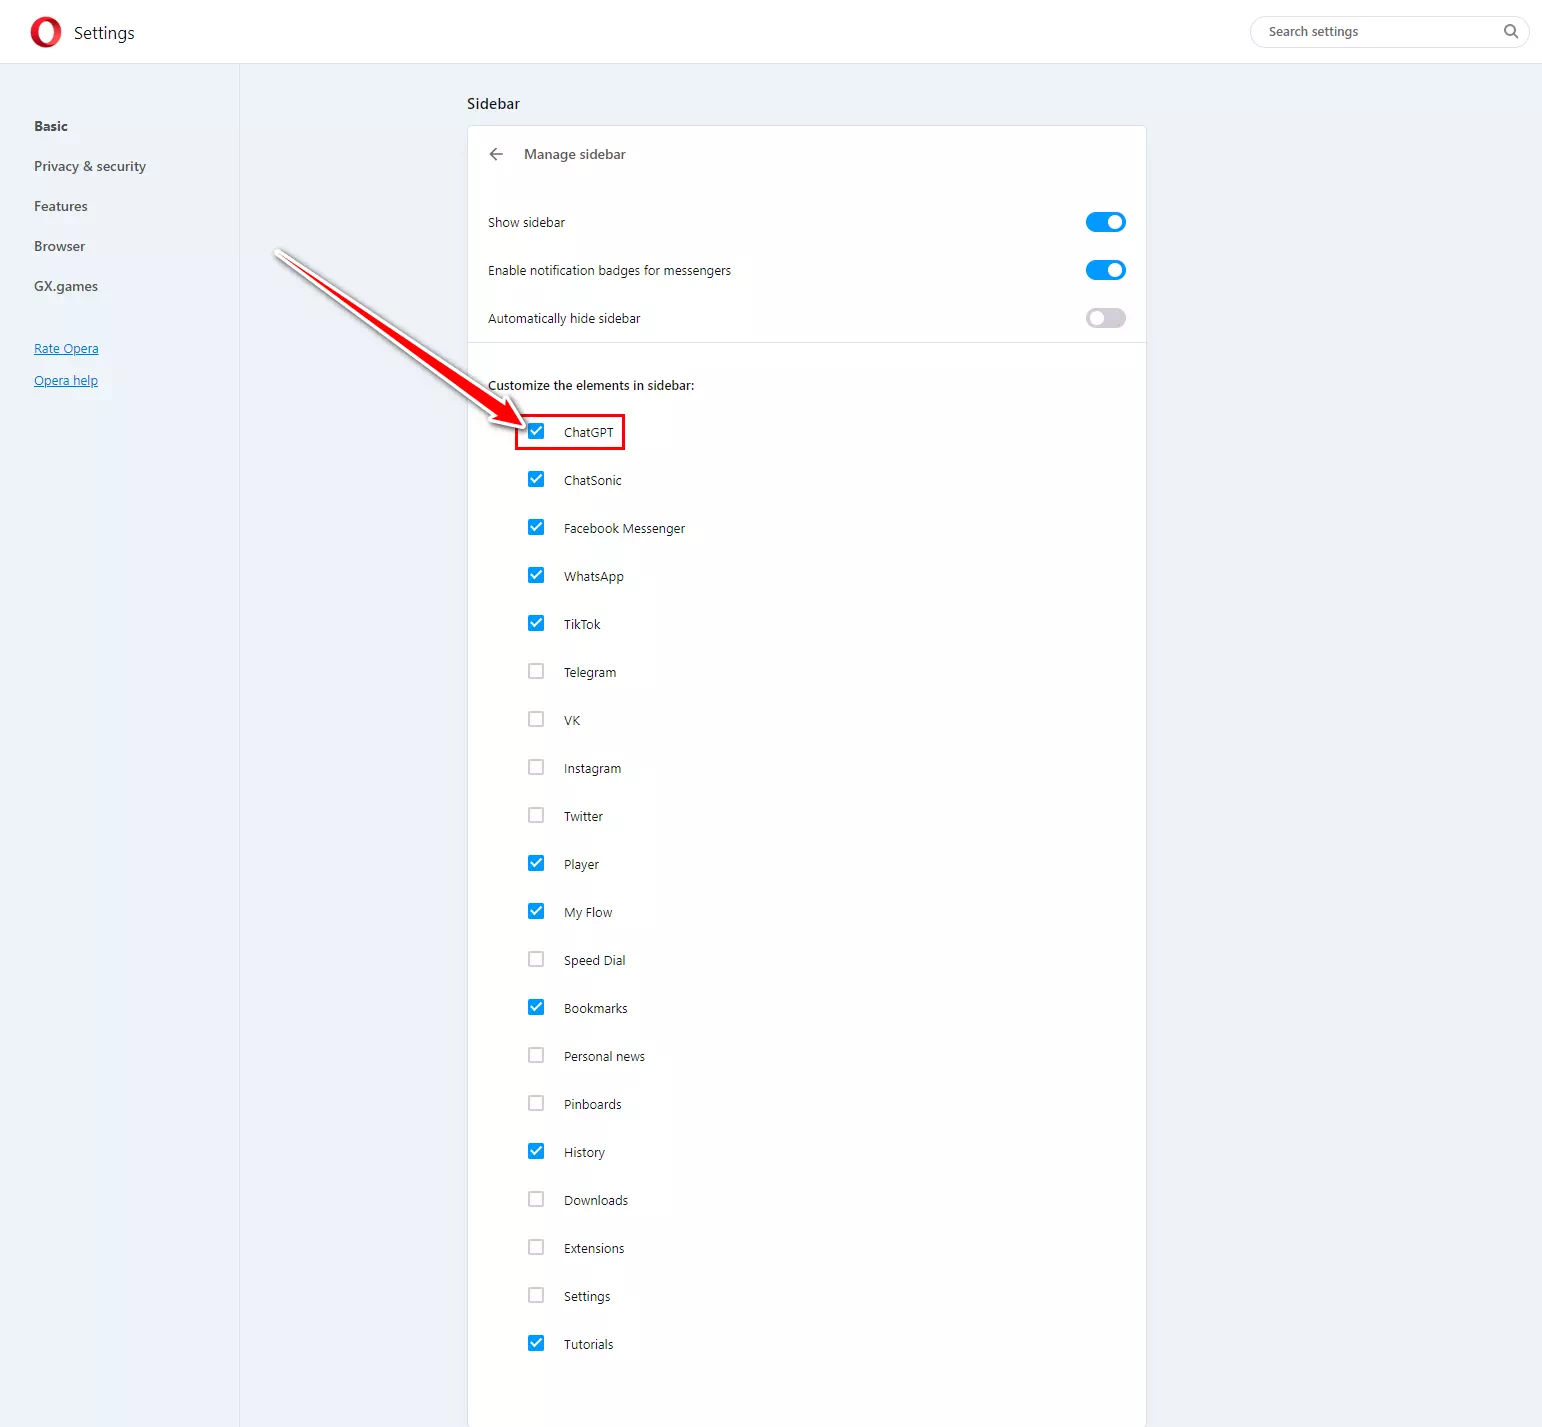Check the Personal news checkbox

[536, 1055]
